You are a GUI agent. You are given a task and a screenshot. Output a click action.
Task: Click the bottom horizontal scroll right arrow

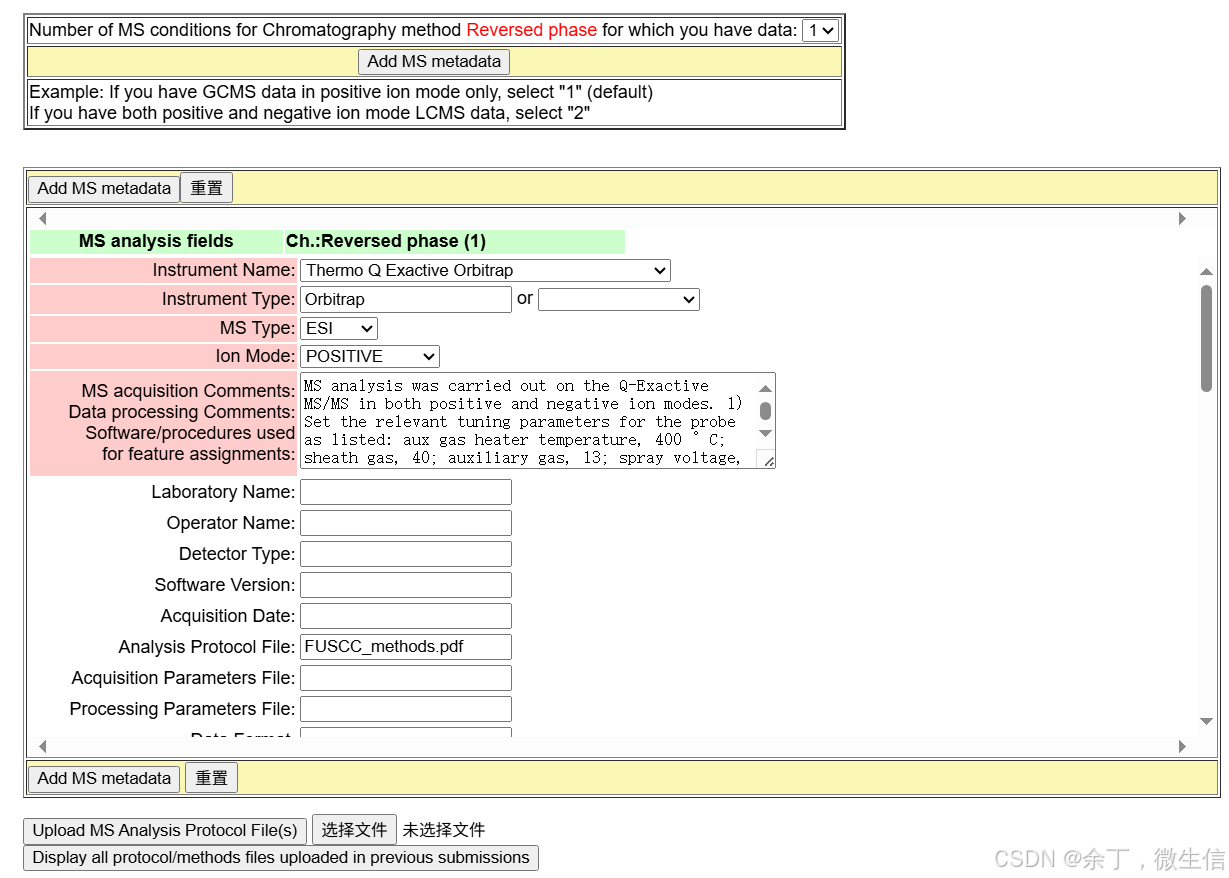coord(1182,746)
